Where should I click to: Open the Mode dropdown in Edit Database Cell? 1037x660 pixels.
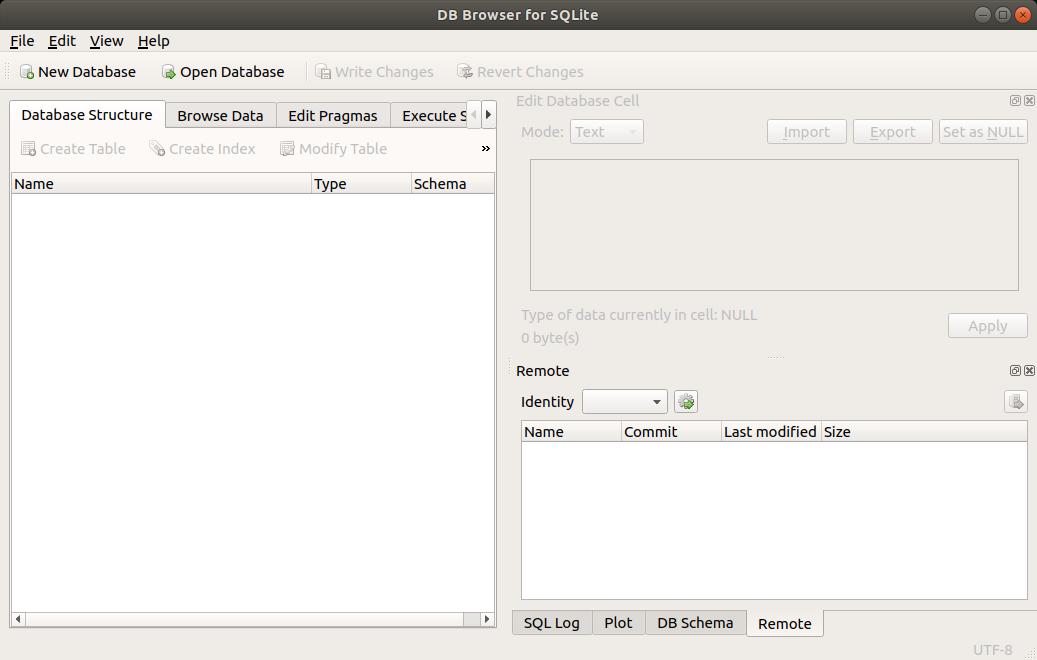click(x=606, y=131)
